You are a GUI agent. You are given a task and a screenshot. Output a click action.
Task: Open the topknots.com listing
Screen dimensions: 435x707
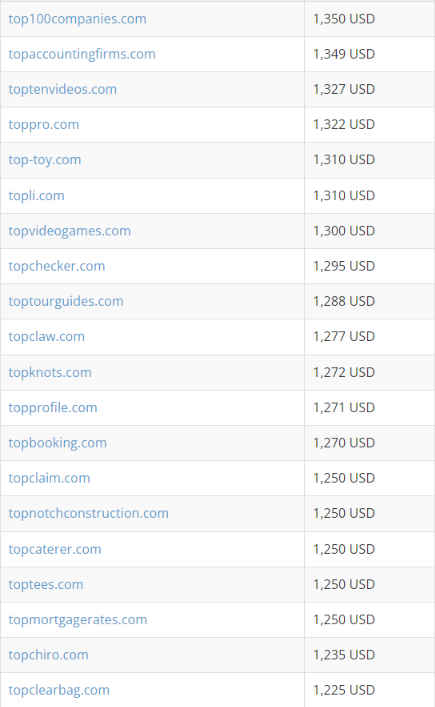point(50,372)
